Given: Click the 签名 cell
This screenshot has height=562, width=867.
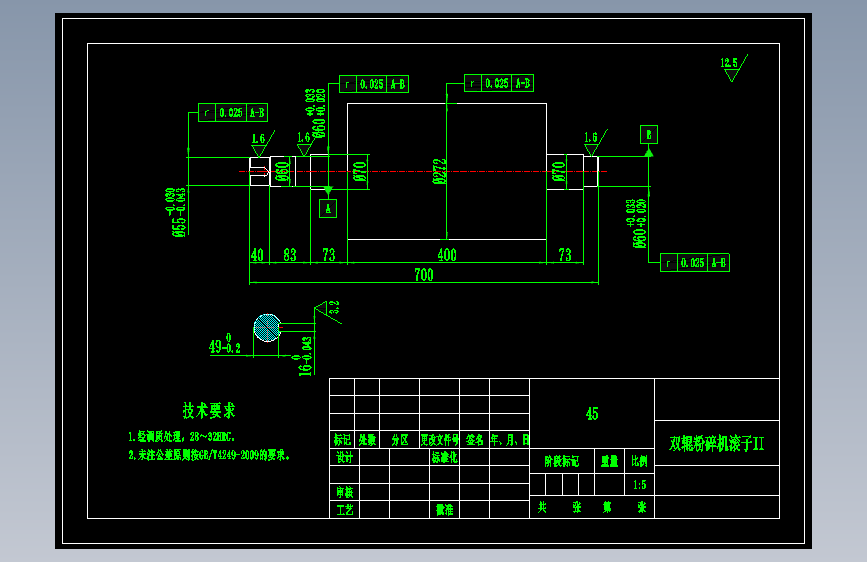Looking at the screenshot, I should tap(474, 440).
